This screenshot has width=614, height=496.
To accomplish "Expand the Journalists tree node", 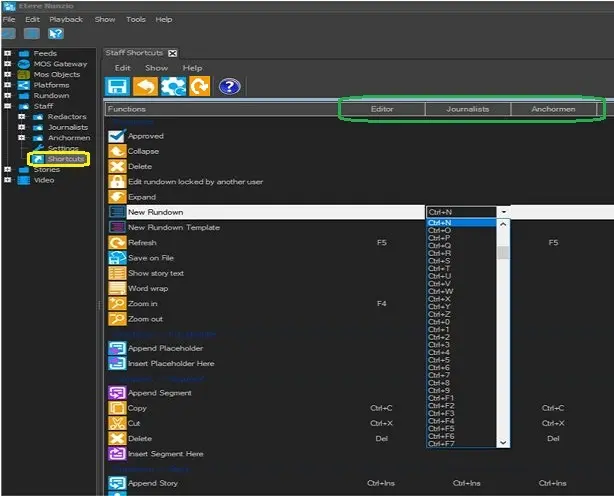I will [20, 127].
